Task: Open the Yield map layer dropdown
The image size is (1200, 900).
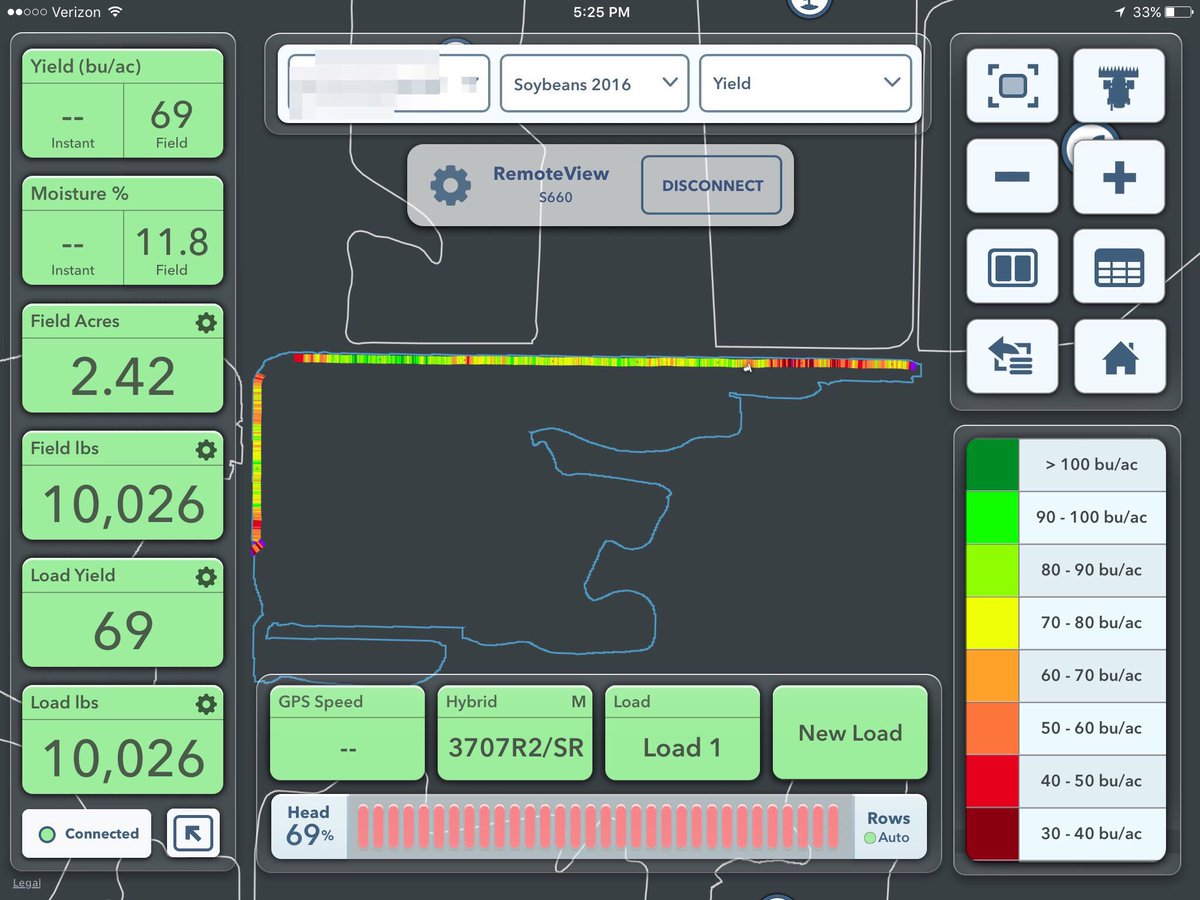Action: tap(805, 83)
